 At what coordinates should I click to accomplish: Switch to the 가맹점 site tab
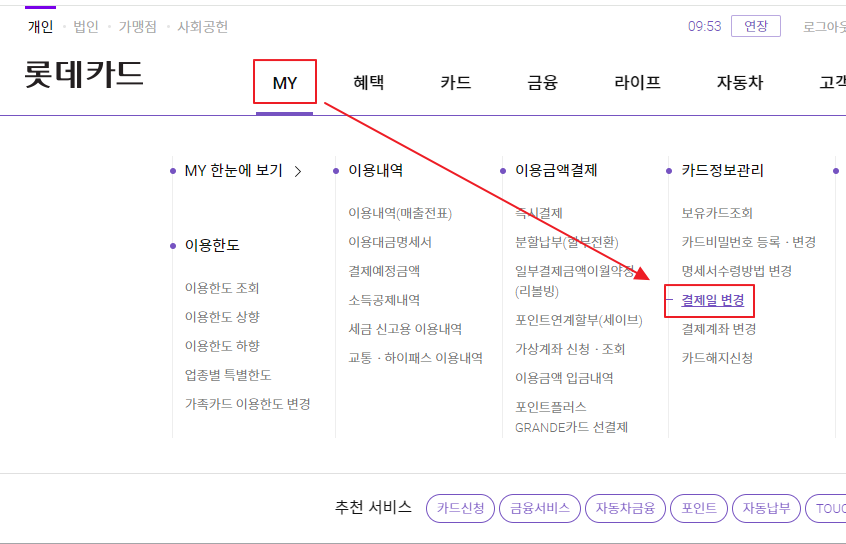click(138, 26)
